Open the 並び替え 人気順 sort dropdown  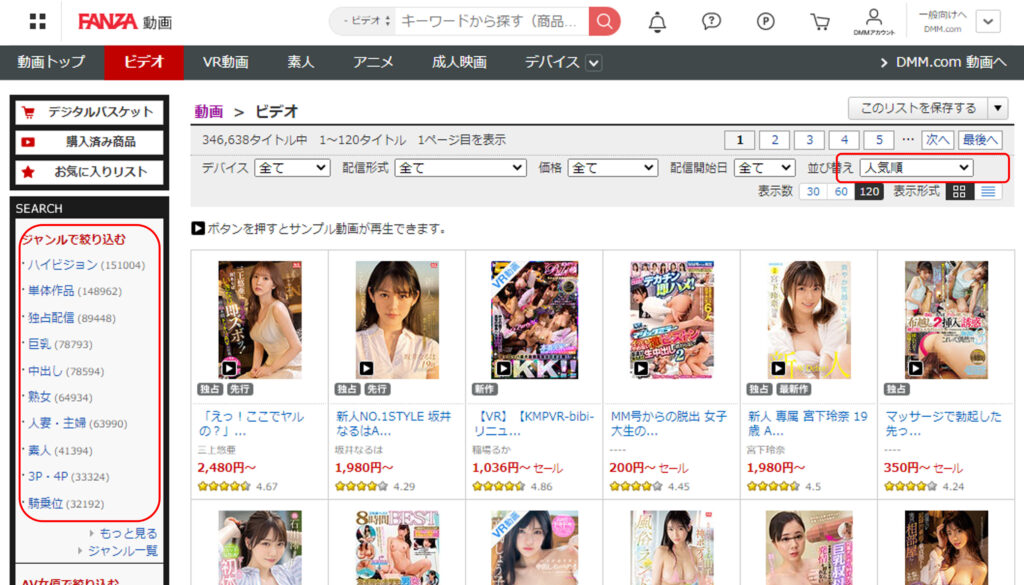916,168
